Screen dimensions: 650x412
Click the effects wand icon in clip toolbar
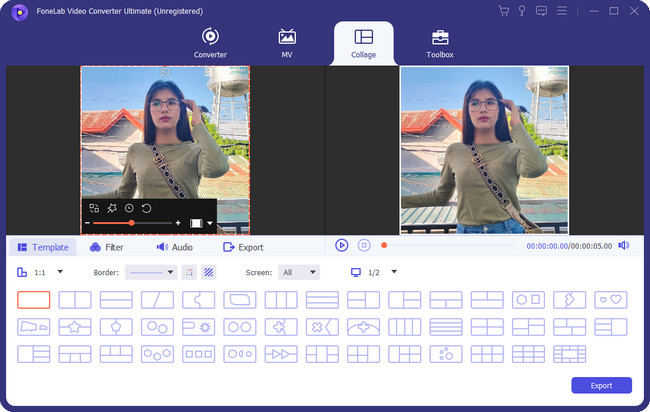point(112,208)
